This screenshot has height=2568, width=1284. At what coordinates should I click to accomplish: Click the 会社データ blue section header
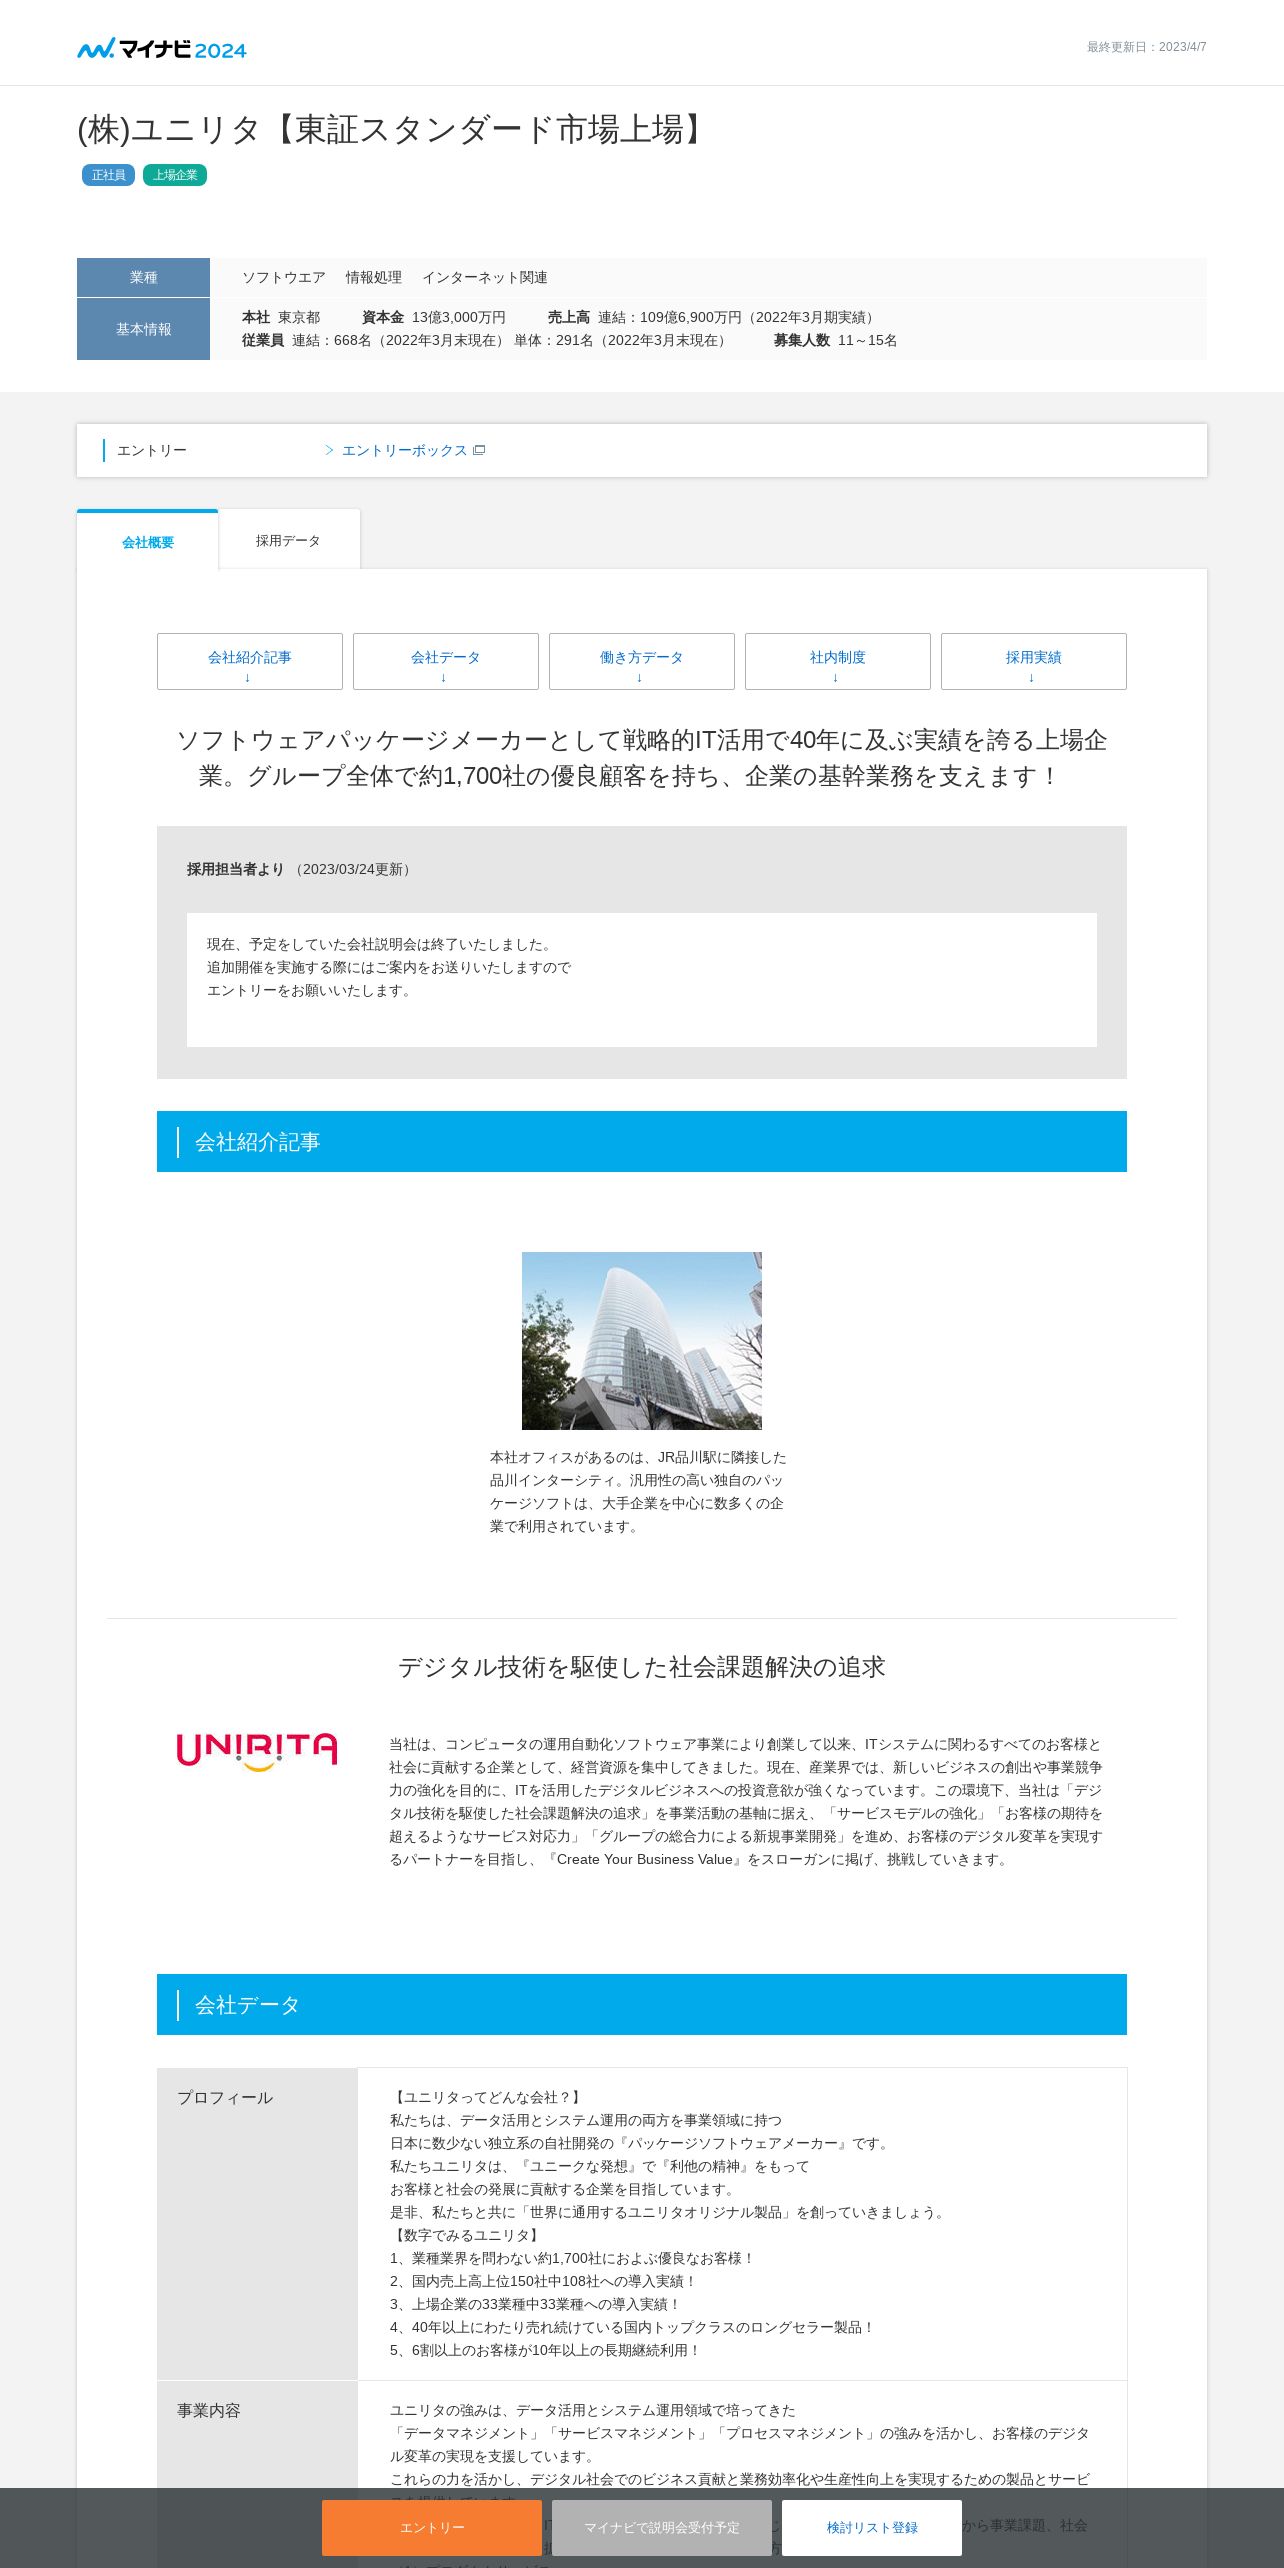point(642,2005)
